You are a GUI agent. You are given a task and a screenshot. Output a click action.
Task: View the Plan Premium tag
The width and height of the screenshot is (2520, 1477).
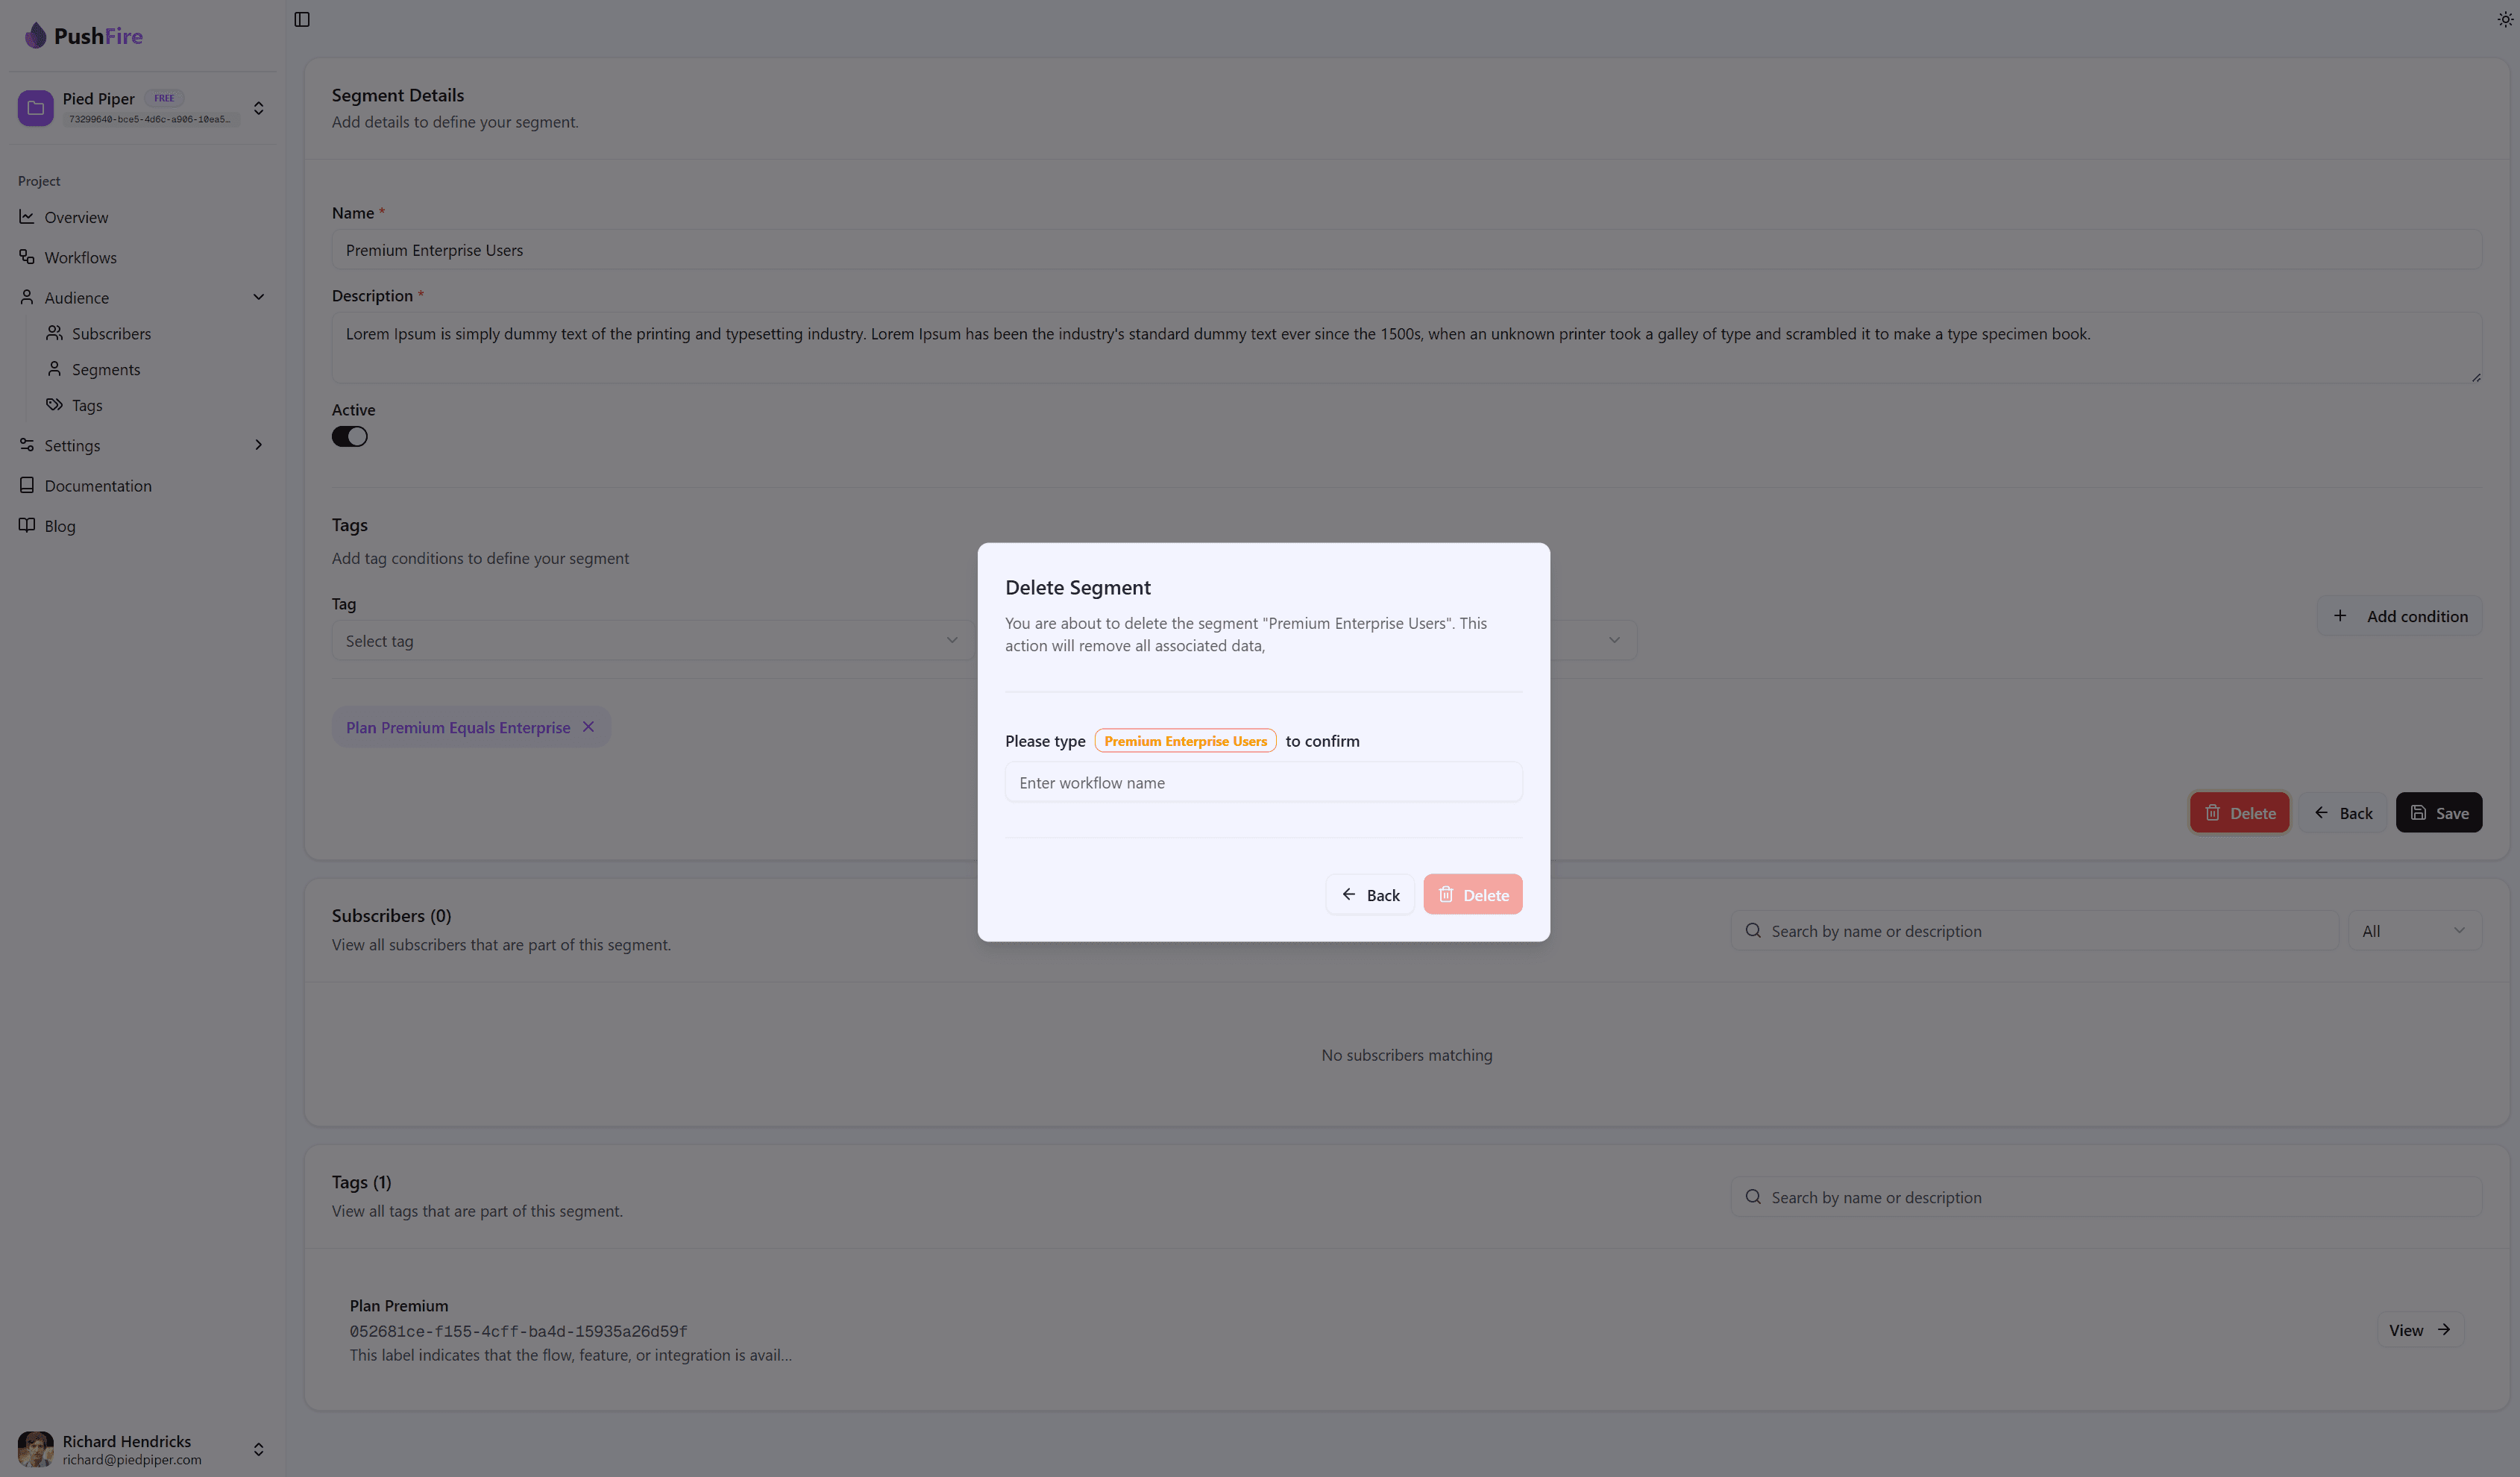click(x=2419, y=1330)
